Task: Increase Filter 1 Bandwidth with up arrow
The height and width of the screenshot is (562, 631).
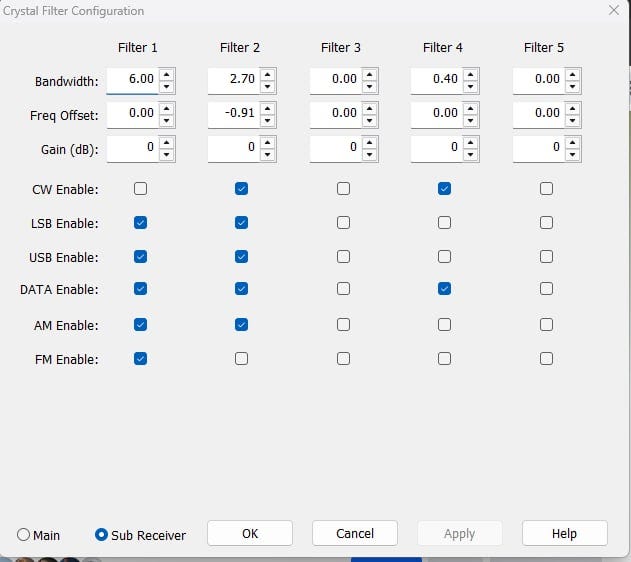Action: point(167,74)
